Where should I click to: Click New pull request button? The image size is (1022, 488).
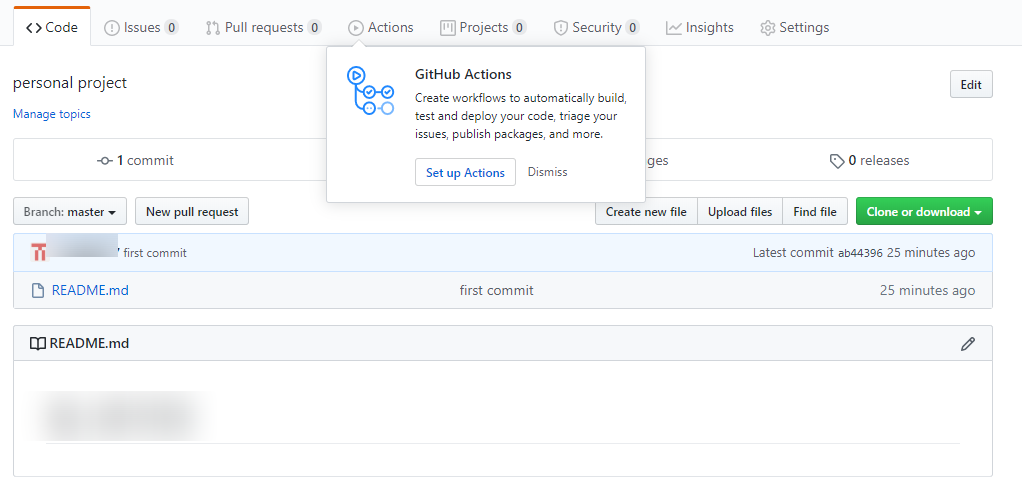click(x=192, y=211)
